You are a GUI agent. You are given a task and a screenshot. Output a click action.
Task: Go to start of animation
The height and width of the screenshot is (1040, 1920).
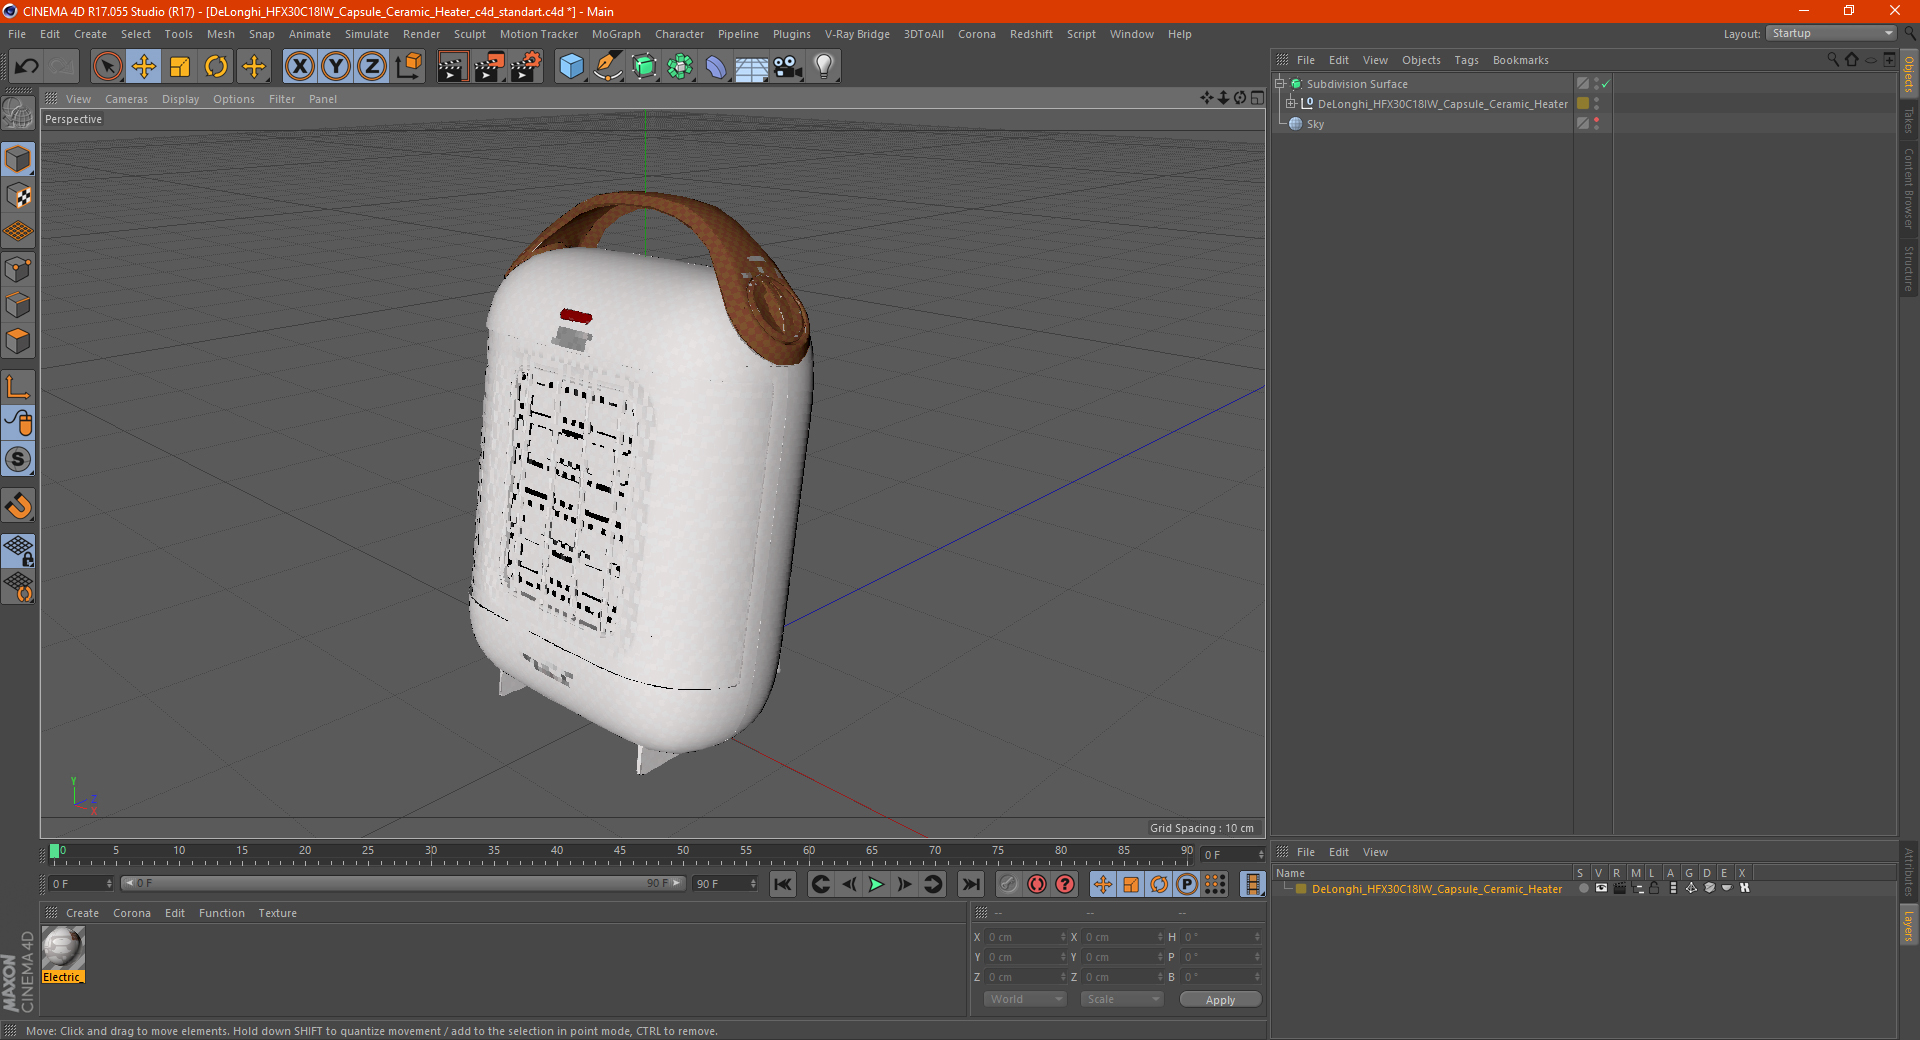pos(783,884)
